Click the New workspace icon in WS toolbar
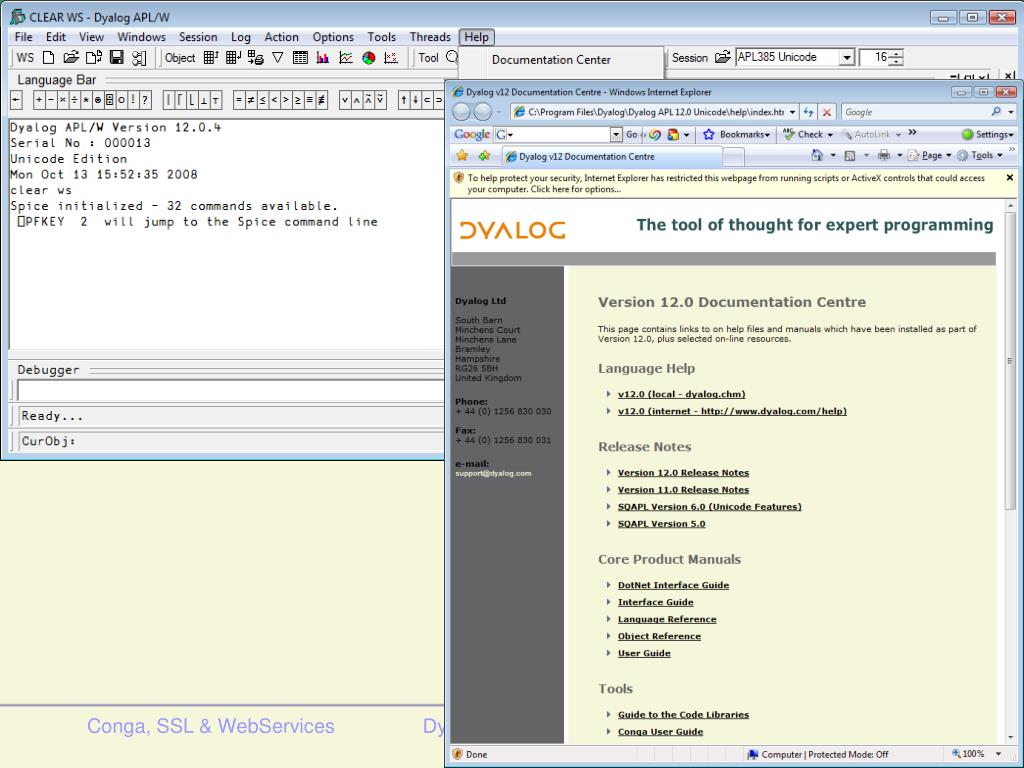This screenshot has height=768, width=1024. tap(48, 57)
